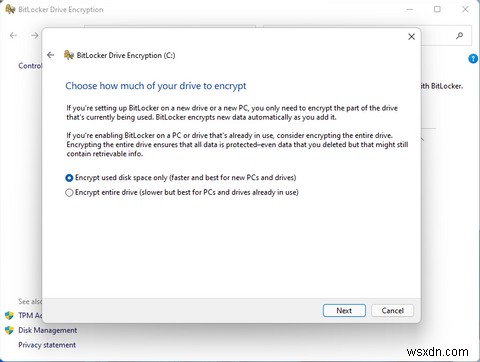Click 'BitLocker Drive Encryption (C:)' wizard title
The height and width of the screenshot is (362, 480).
pos(126,55)
